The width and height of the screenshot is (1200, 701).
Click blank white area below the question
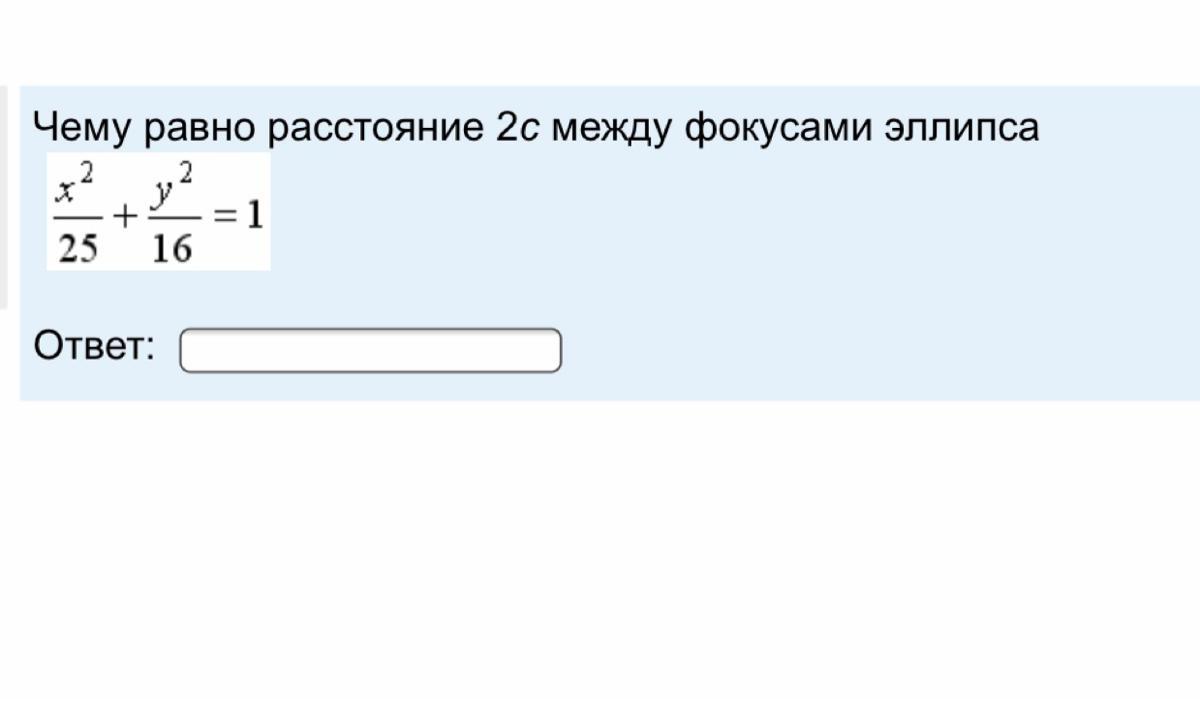pos(600,550)
